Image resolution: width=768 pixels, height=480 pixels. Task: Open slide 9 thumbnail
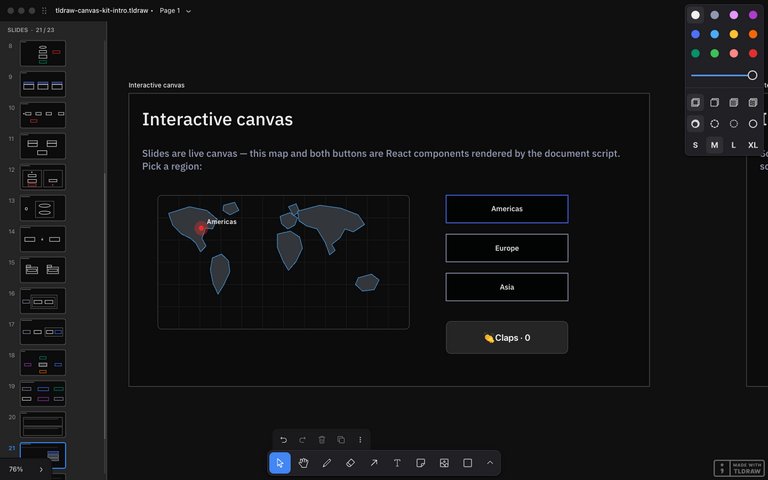click(43, 84)
